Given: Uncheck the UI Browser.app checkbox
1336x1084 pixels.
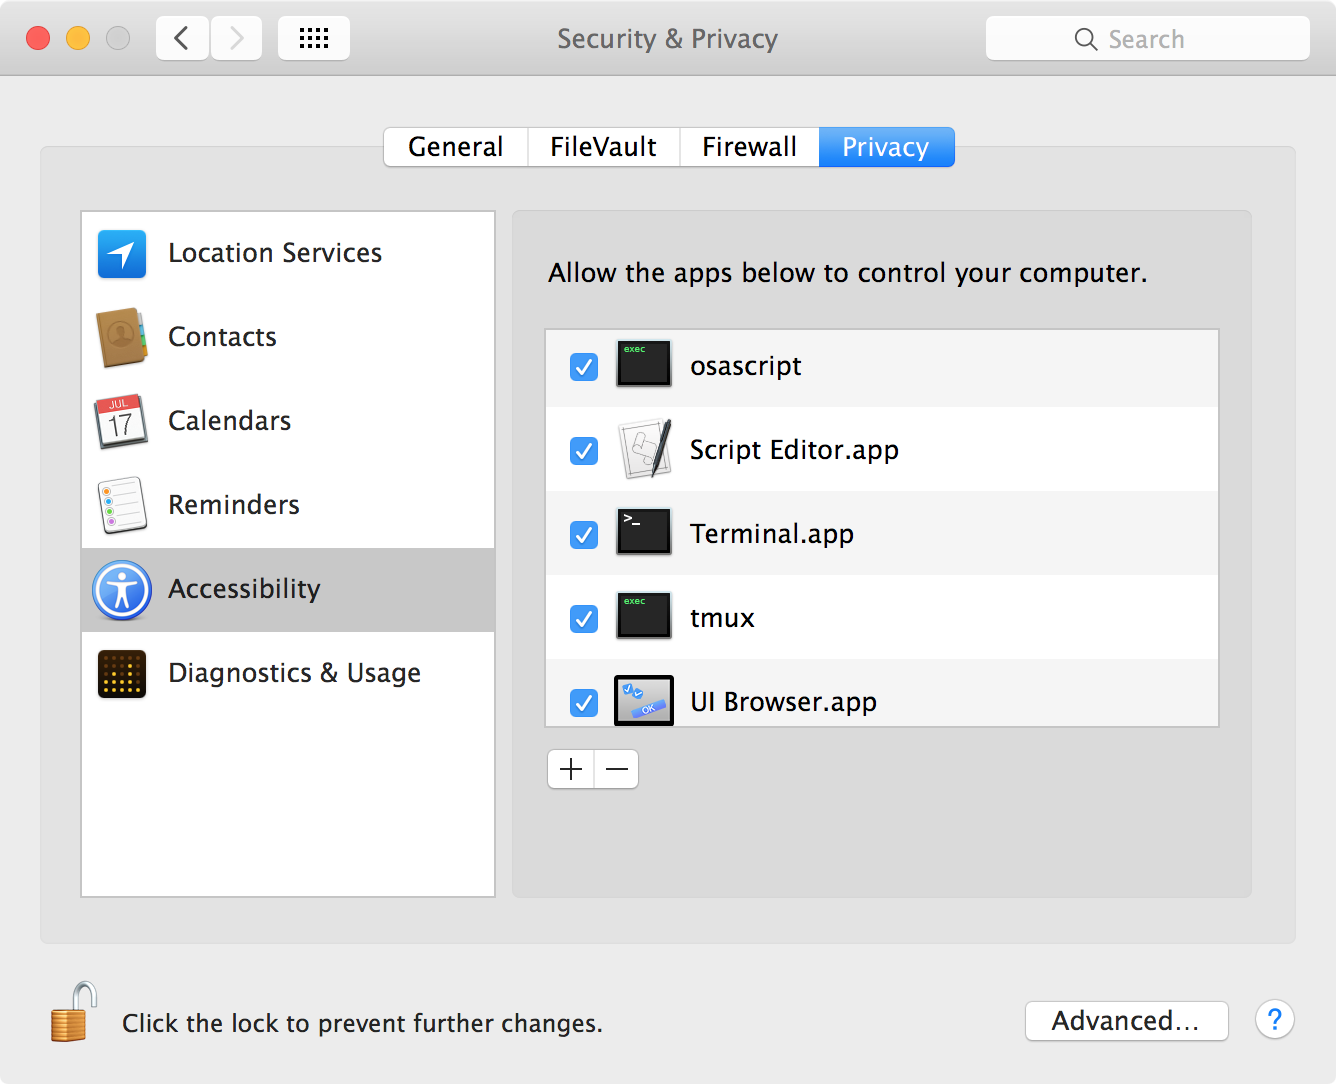Looking at the screenshot, I should point(584,703).
